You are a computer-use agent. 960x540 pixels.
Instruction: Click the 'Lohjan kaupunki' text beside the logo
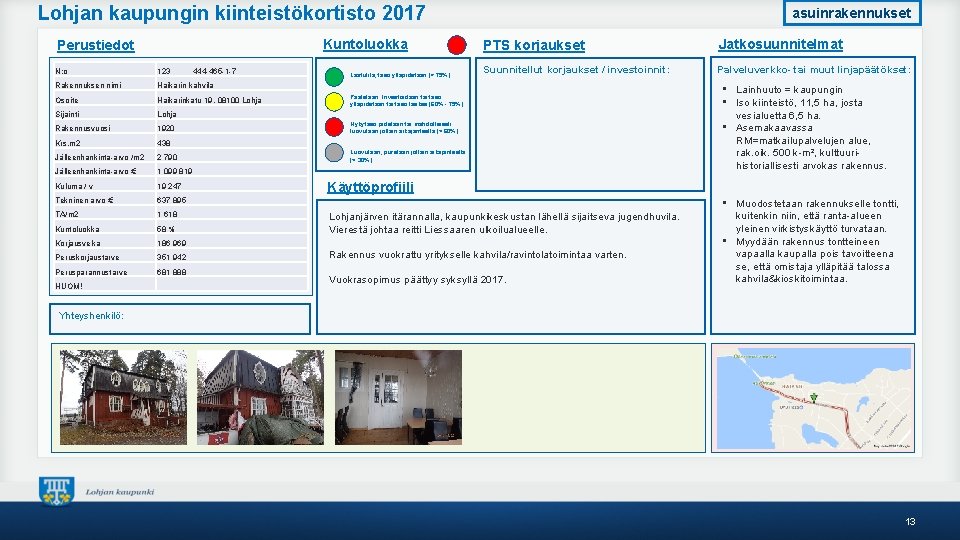pos(120,492)
